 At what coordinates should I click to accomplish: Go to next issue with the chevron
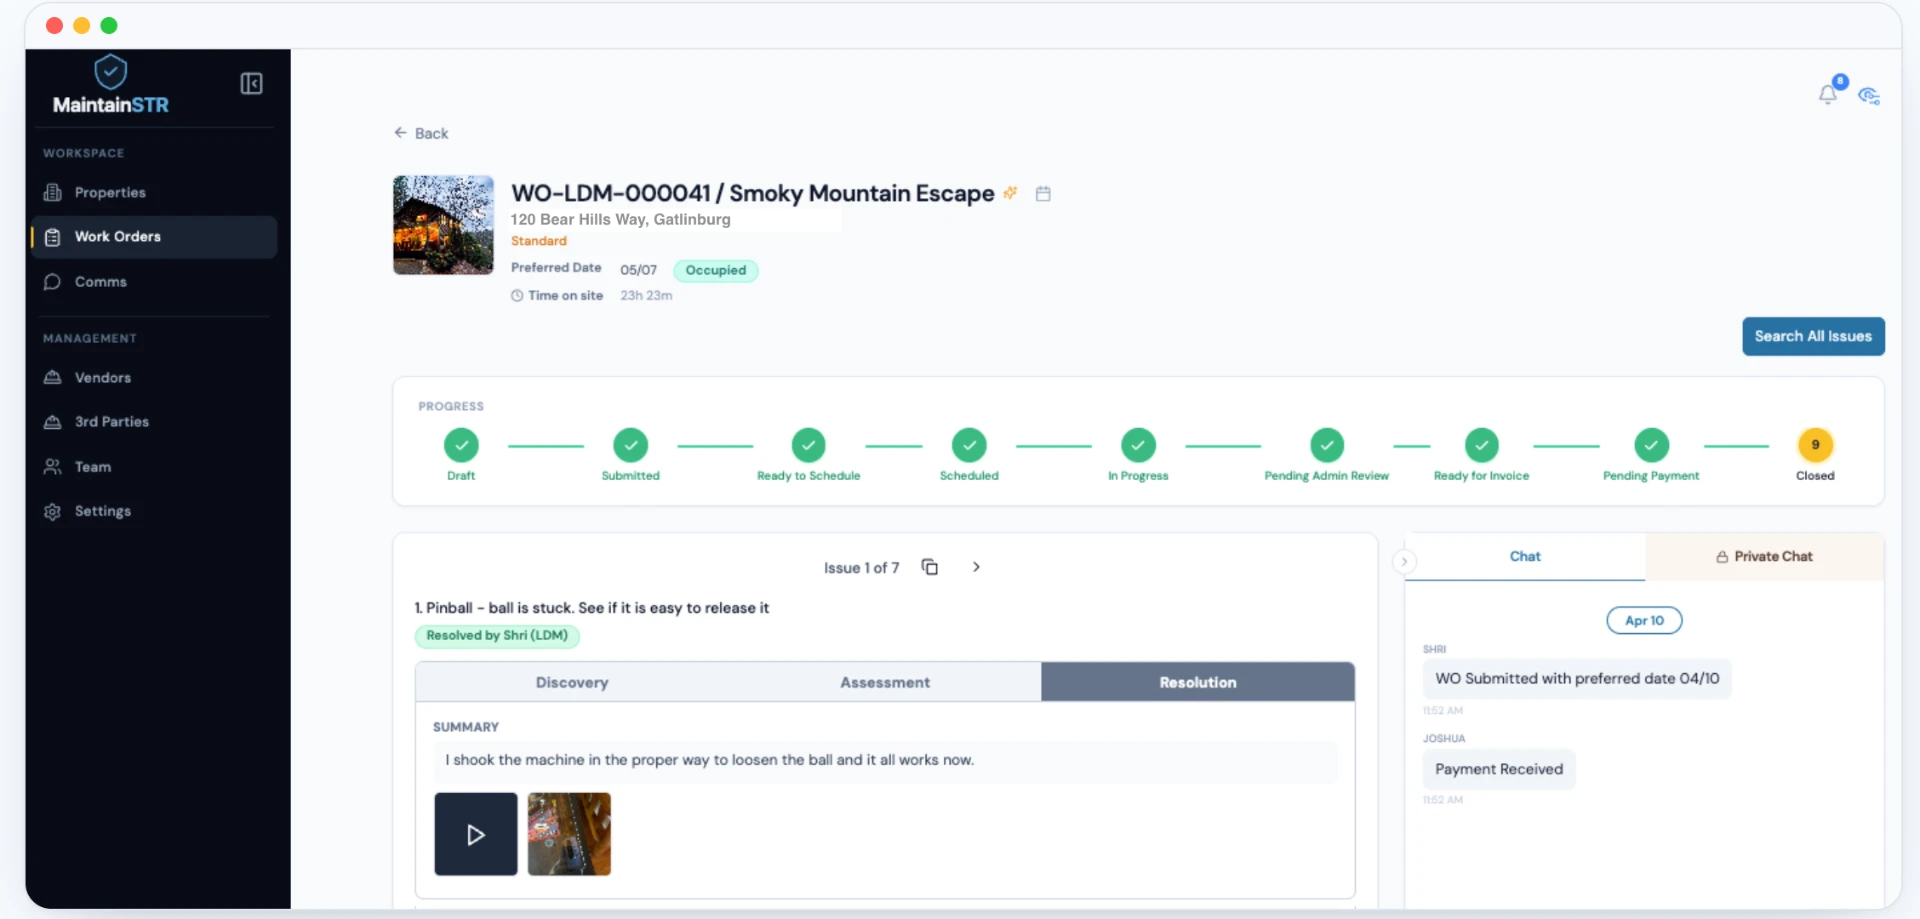point(976,567)
